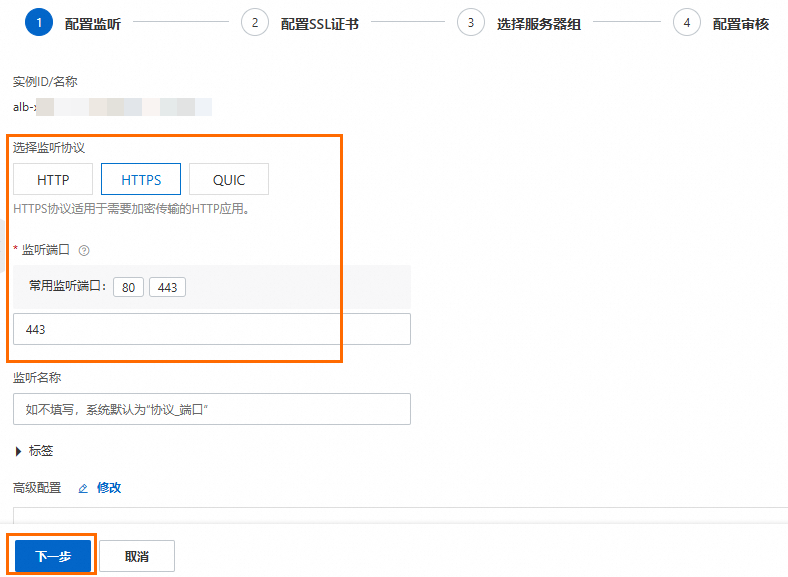Click the pencil edit icon beside 修改
This screenshot has width=788, height=577.
click(83, 488)
